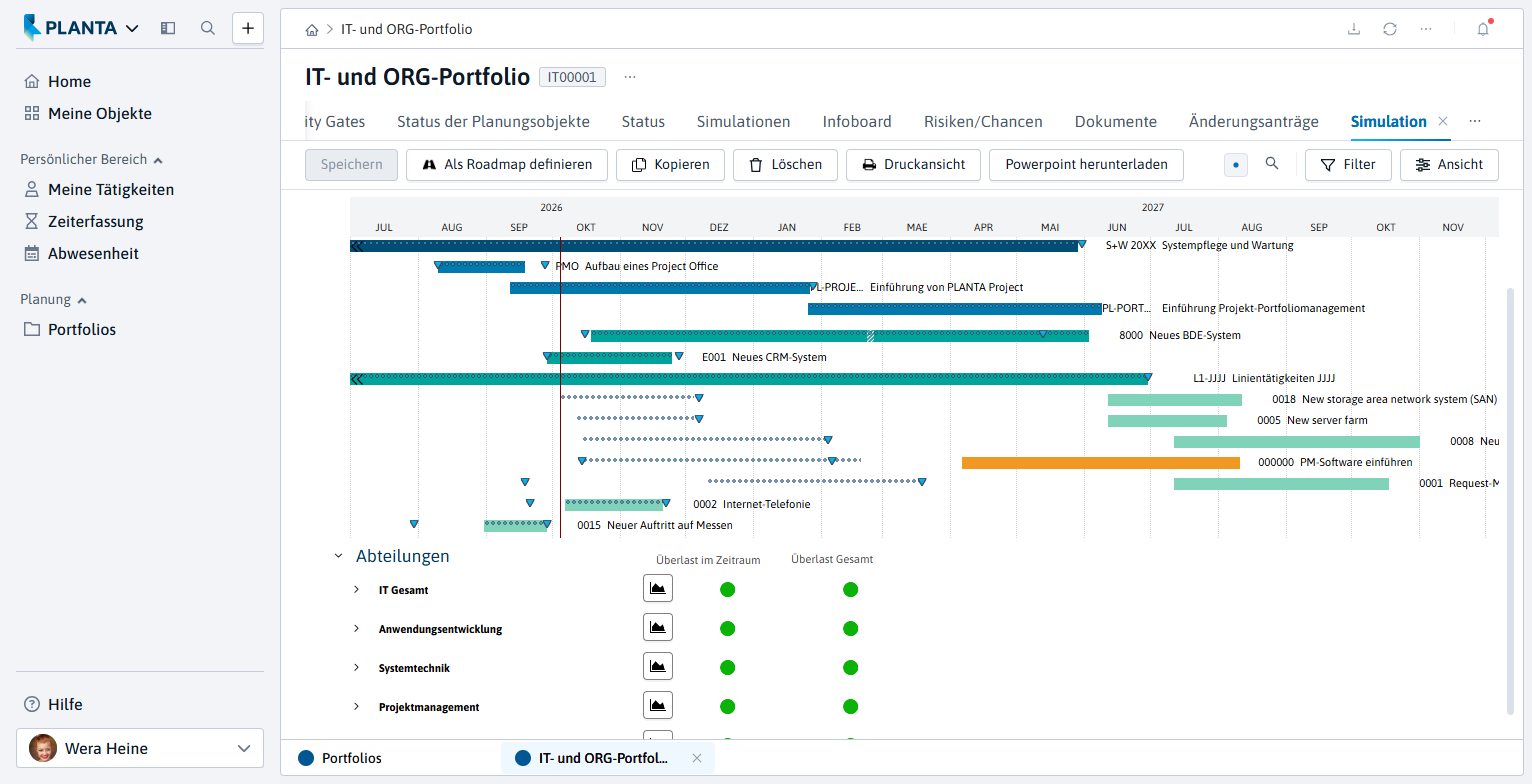This screenshot has width=1532, height=784.
Task: Open the top-bar three-dots menu
Action: coord(1425,29)
